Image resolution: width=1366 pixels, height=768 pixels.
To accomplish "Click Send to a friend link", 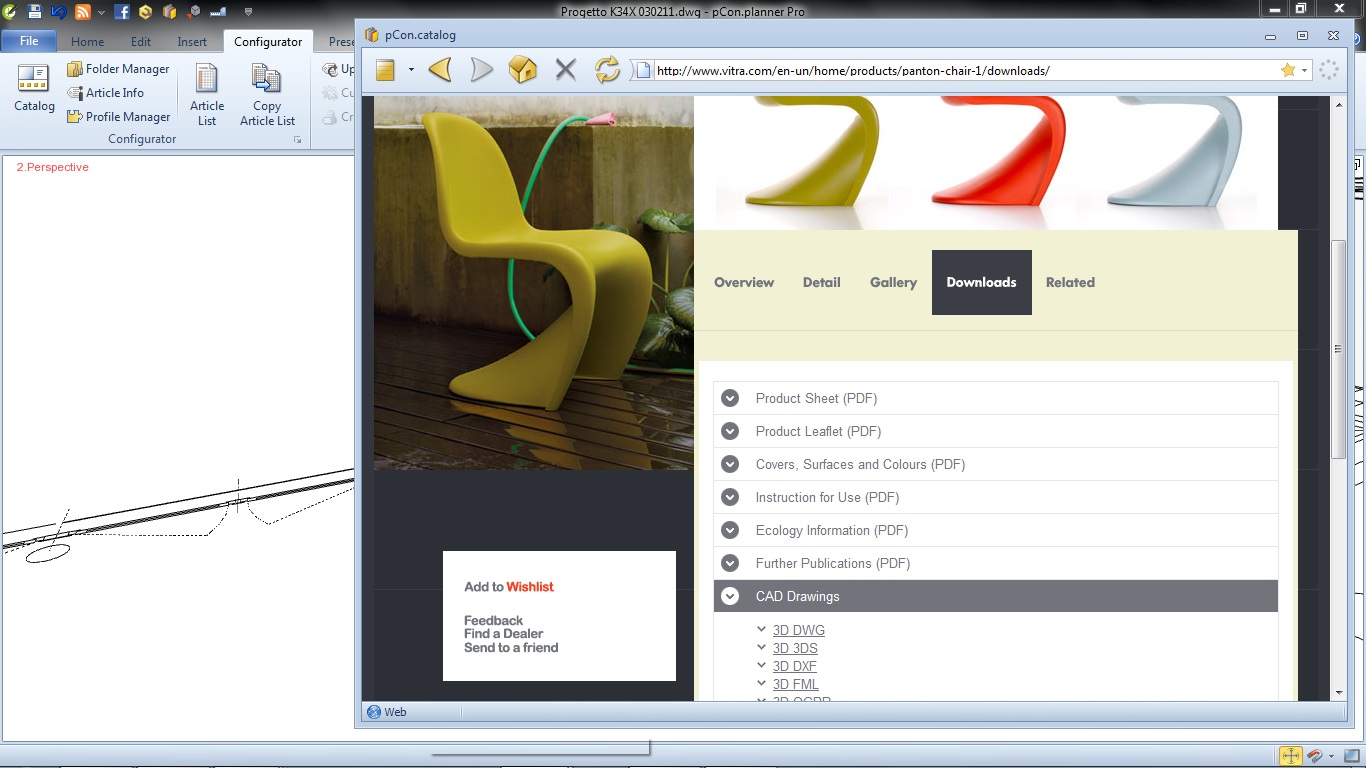I will pos(511,648).
